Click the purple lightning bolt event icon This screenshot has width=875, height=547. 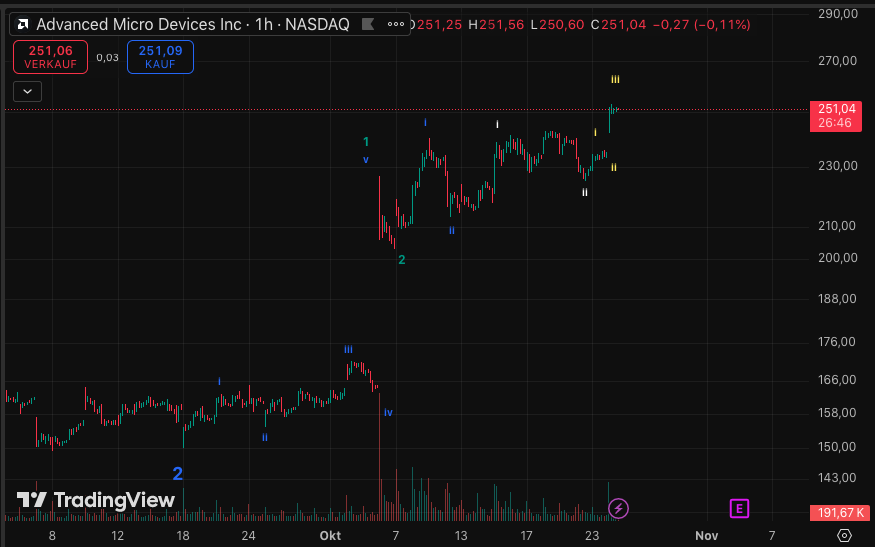(x=618, y=509)
